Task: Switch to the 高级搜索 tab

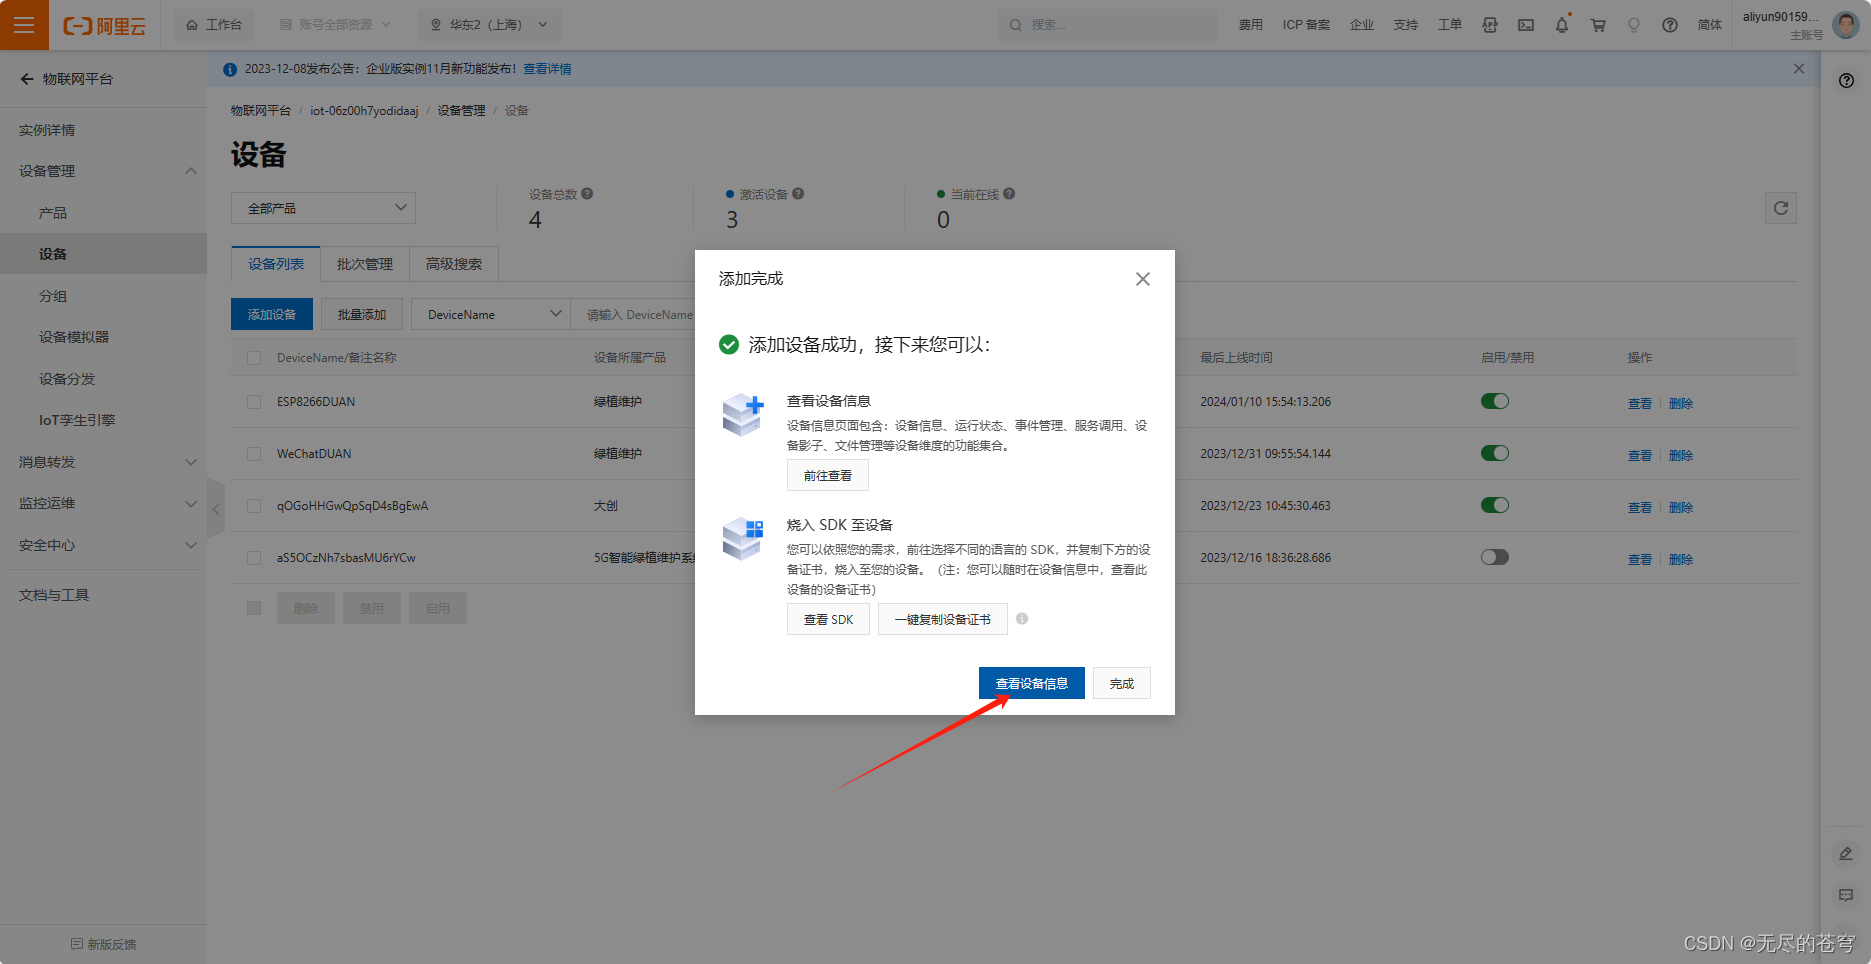Action: [454, 264]
